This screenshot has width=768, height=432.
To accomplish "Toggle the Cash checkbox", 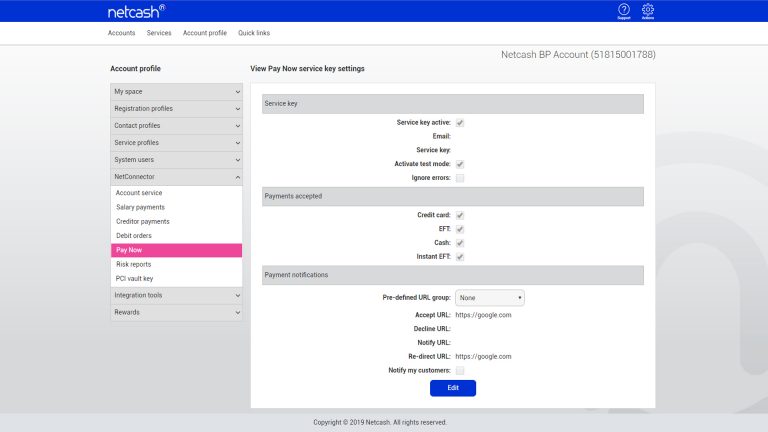I will (x=460, y=243).
